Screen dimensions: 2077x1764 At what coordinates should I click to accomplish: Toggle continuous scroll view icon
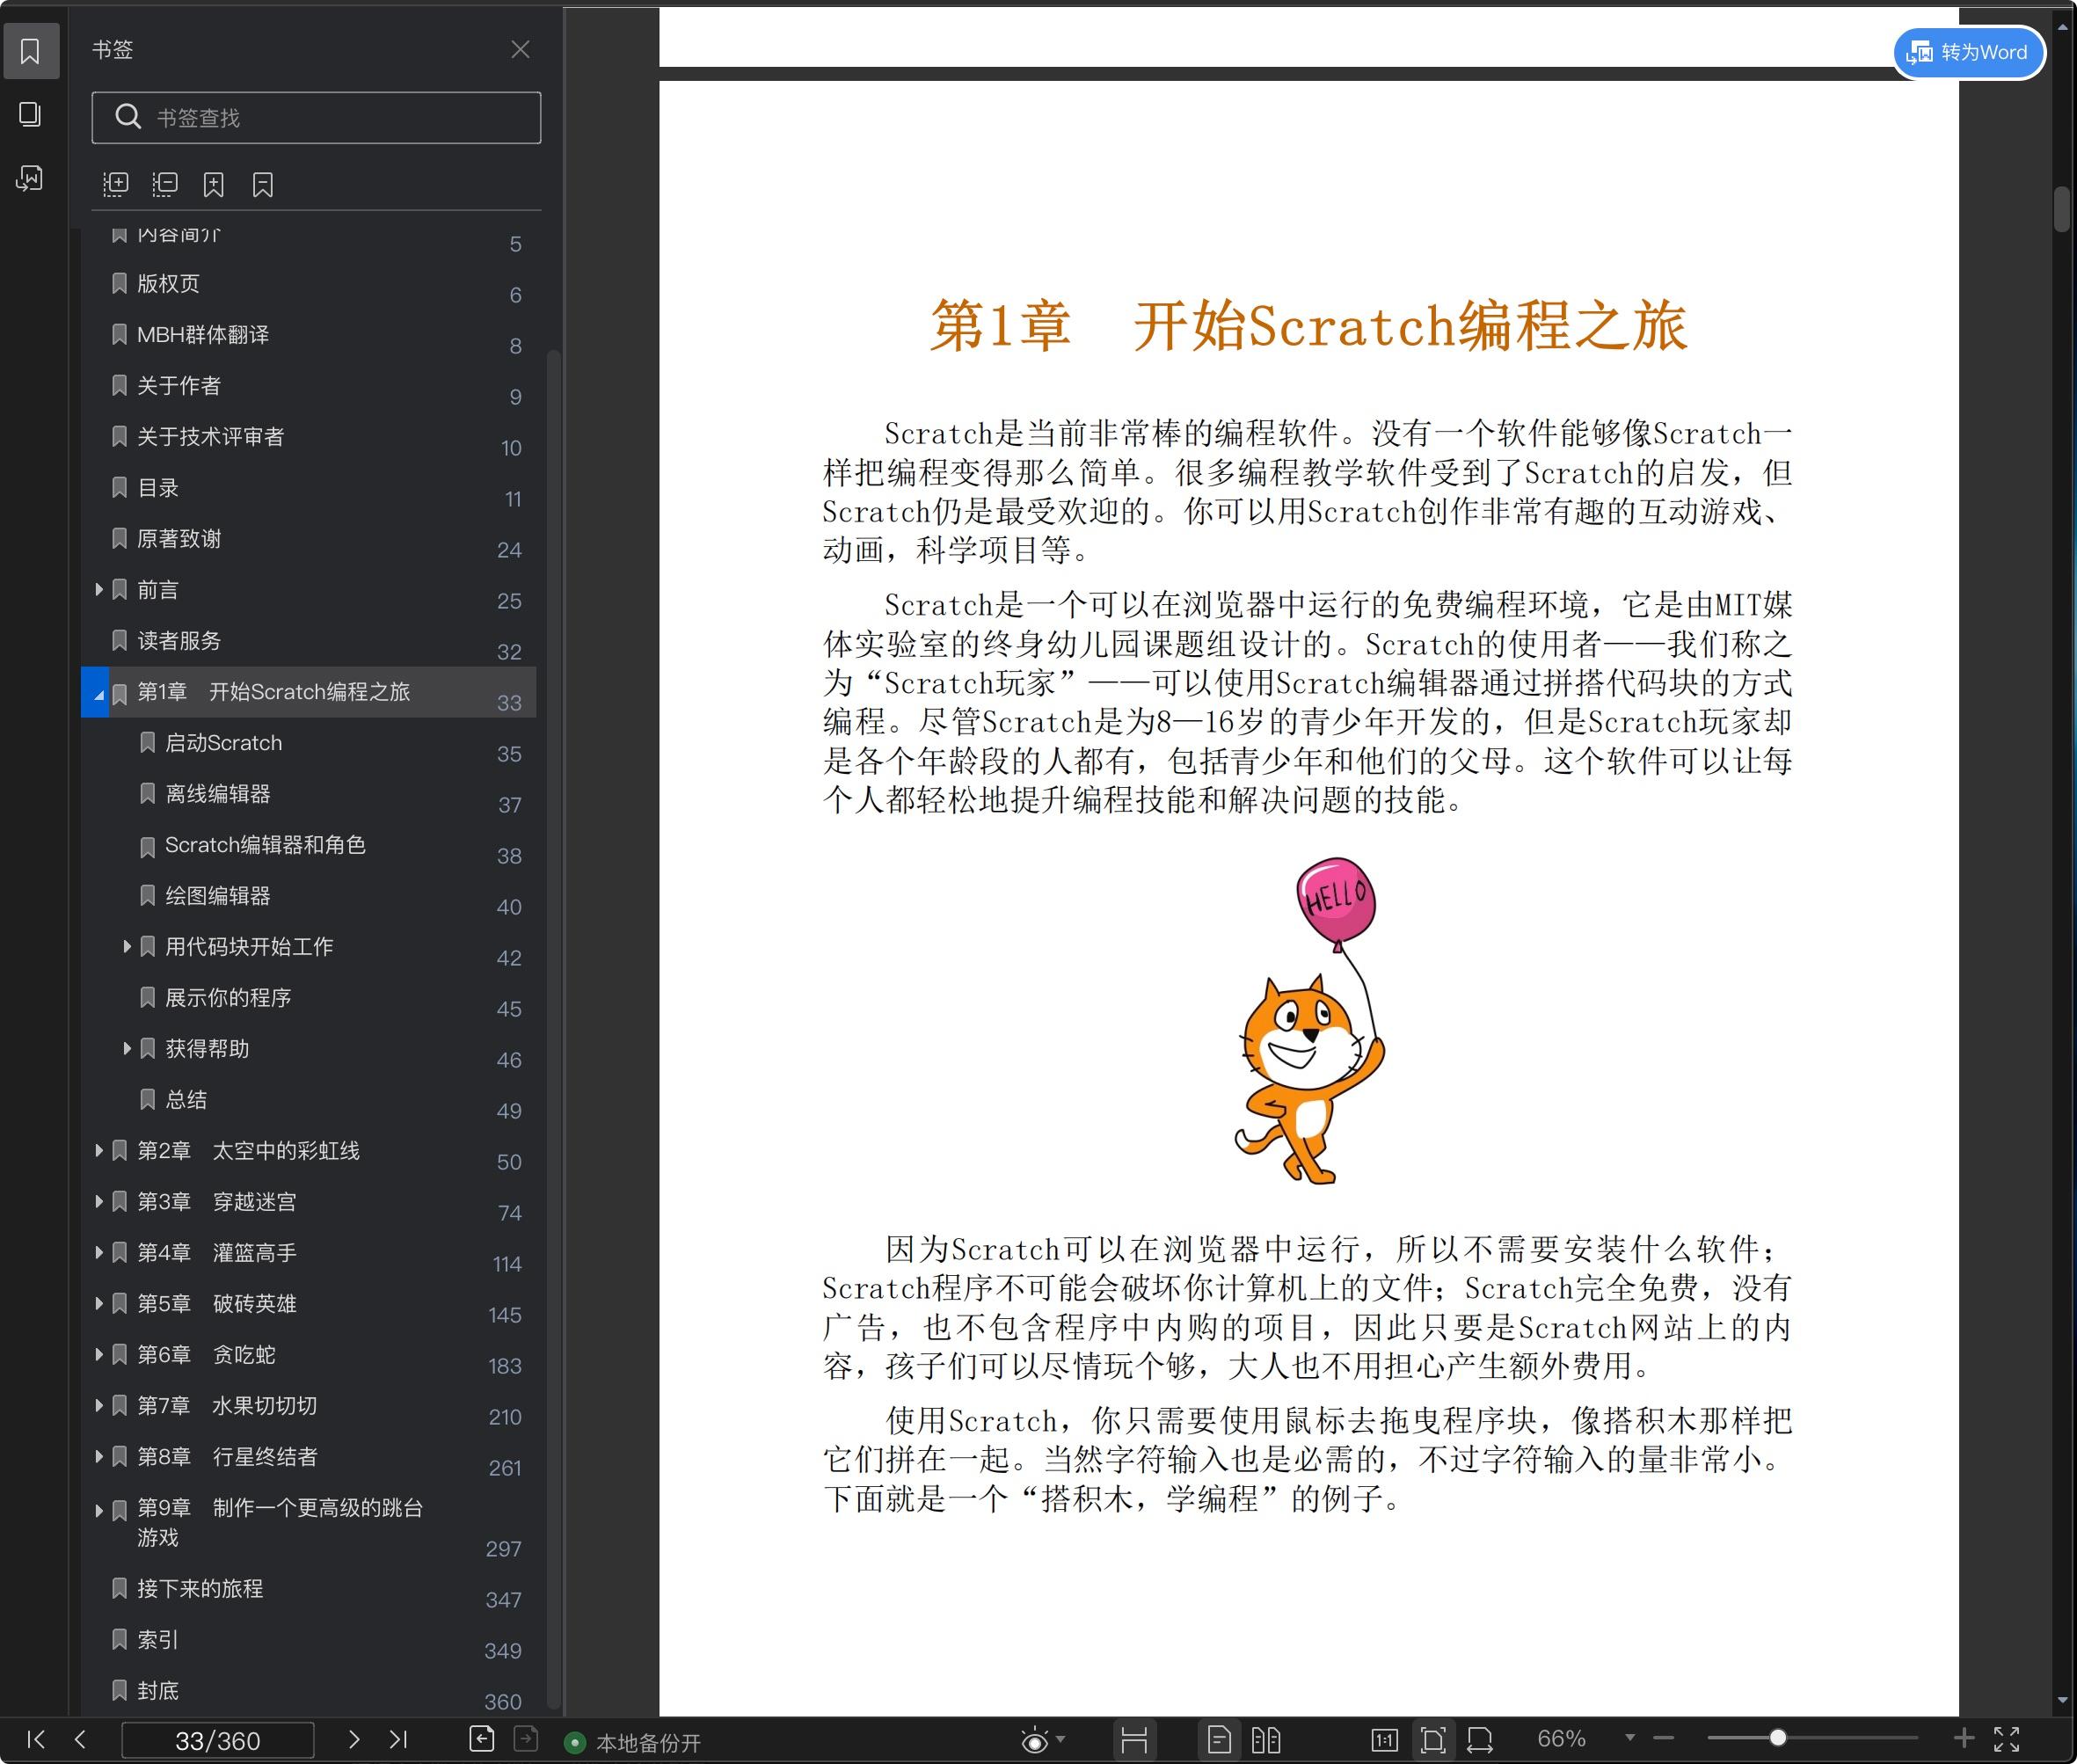[x=1134, y=1740]
